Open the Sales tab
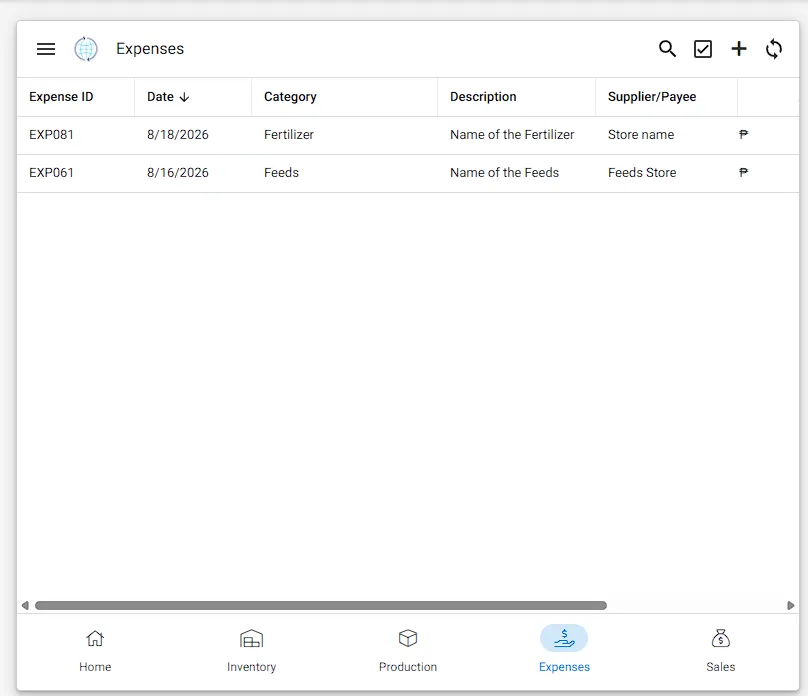Image resolution: width=808 pixels, height=696 pixels. click(x=720, y=651)
